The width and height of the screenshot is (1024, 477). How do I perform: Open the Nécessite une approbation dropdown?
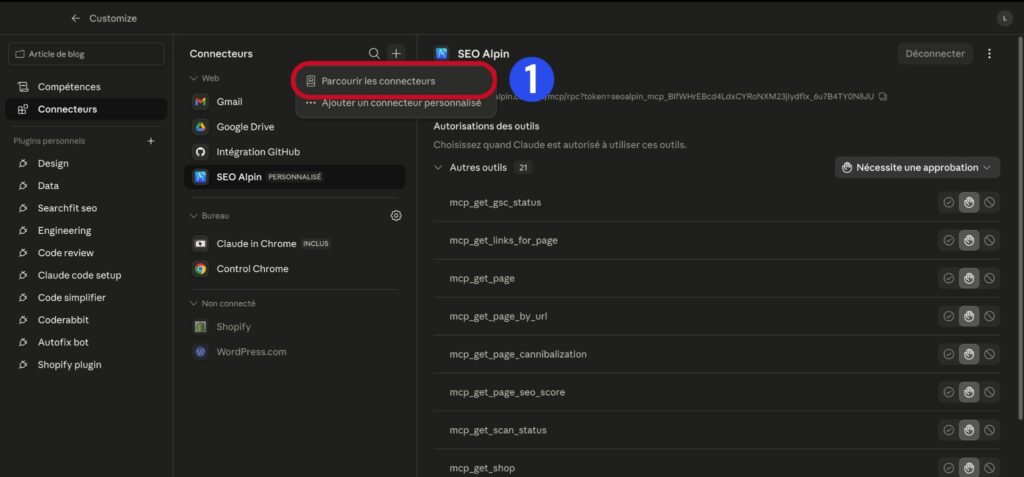tap(917, 167)
